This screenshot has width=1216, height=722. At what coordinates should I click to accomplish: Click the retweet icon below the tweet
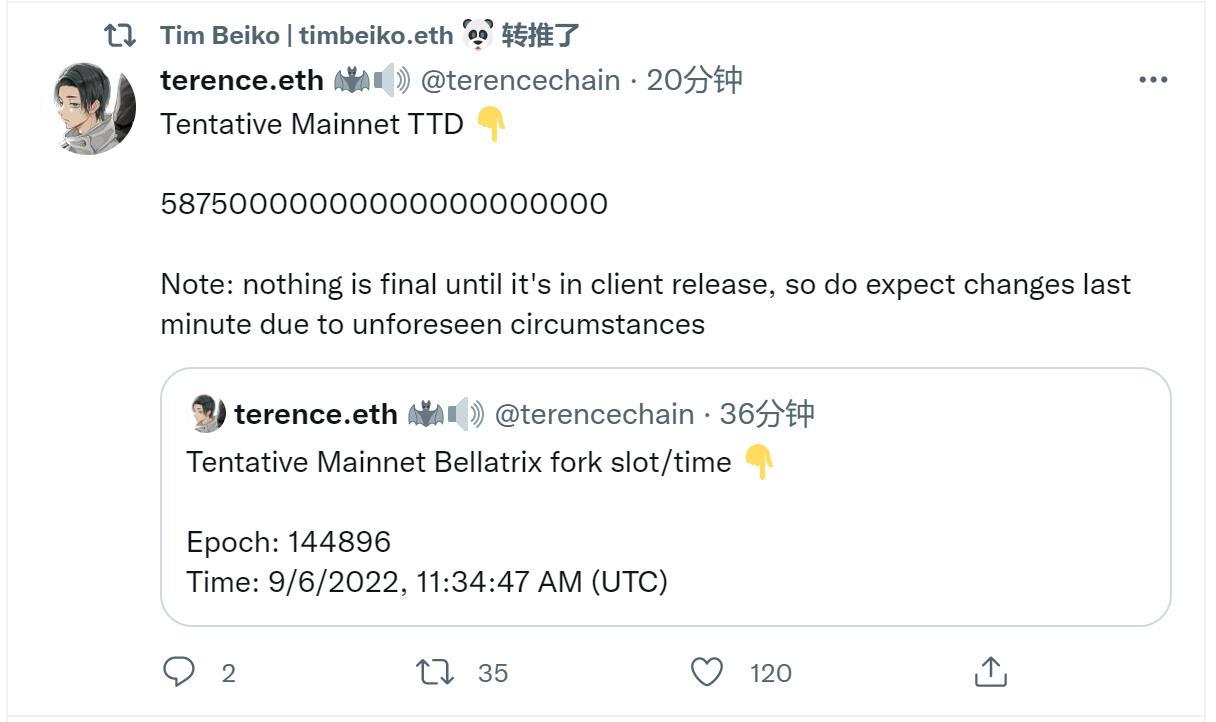tap(436, 672)
